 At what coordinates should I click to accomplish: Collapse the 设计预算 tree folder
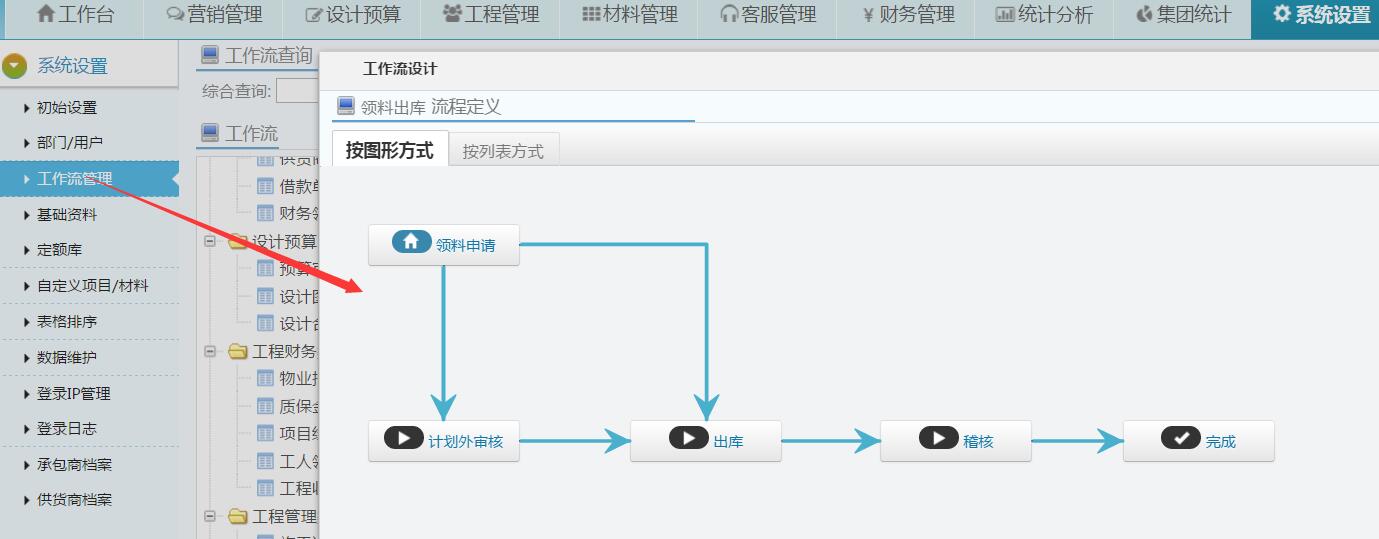coord(211,242)
